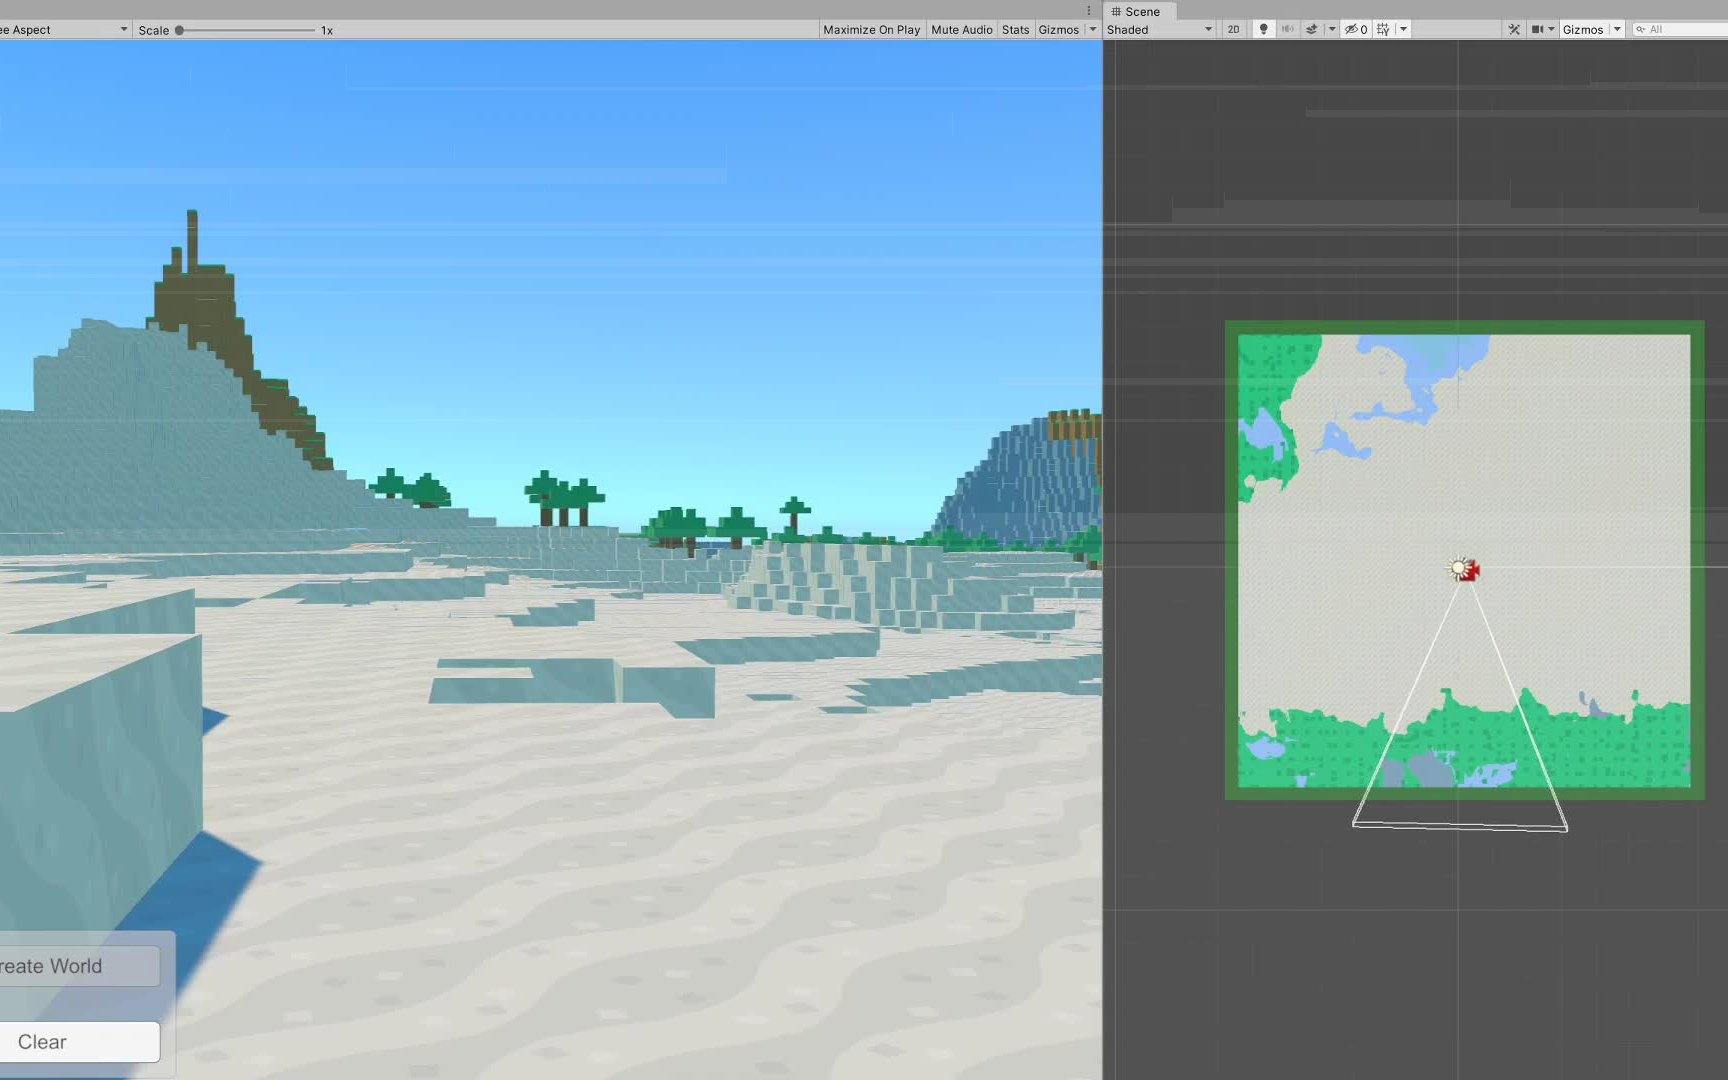This screenshot has width=1728, height=1080.
Task: Open the editor tools wrench icon
Action: tap(1513, 29)
